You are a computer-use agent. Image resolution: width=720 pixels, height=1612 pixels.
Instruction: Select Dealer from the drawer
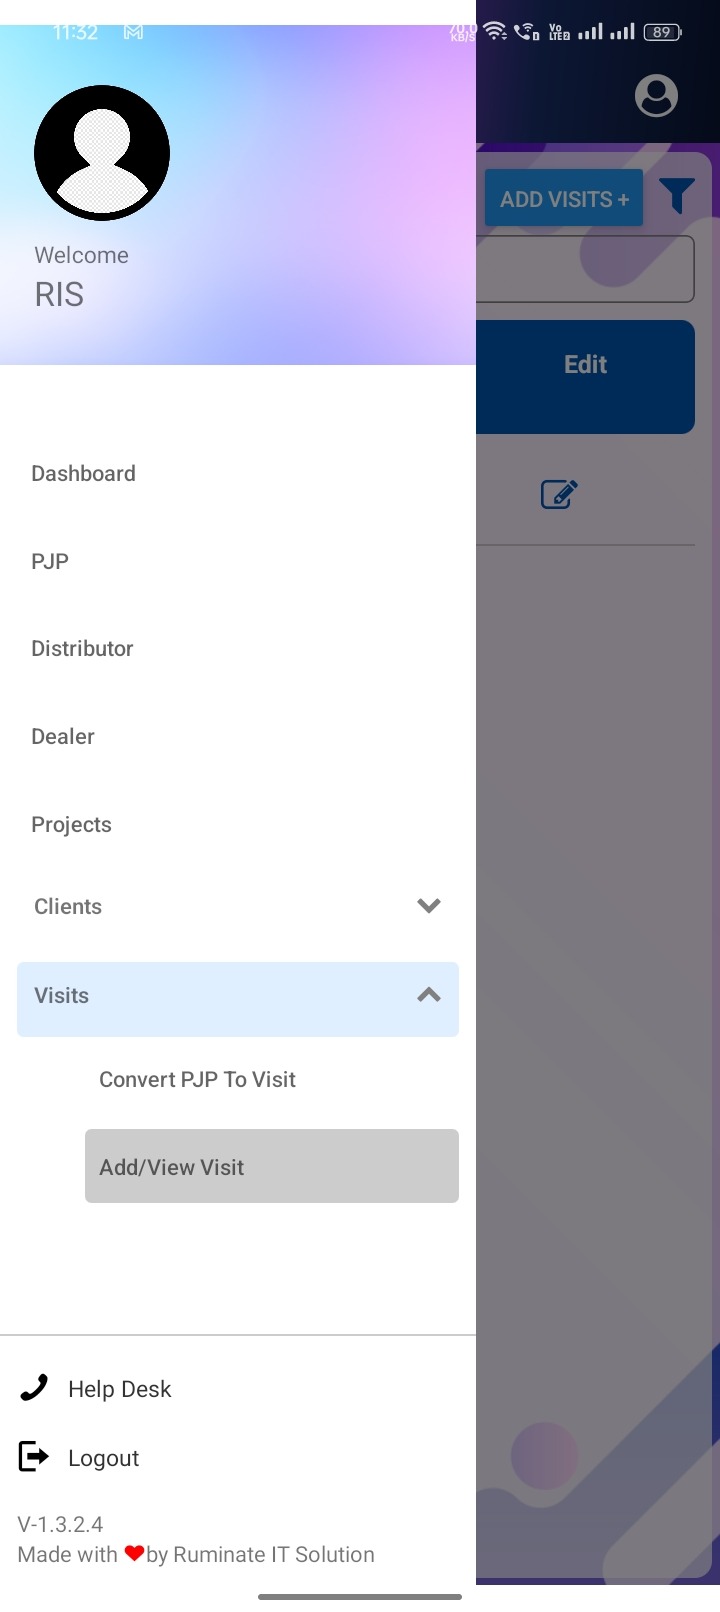point(63,737)
